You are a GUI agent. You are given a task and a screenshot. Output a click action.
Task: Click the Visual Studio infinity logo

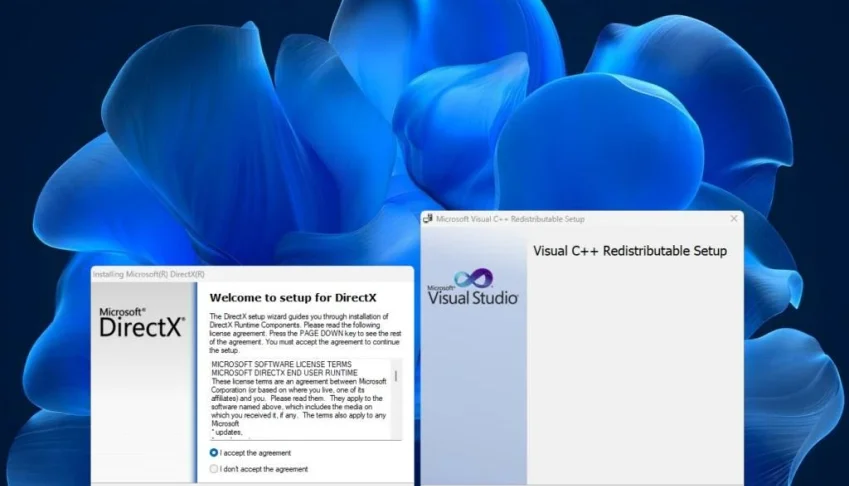click(x=474, y=278)
